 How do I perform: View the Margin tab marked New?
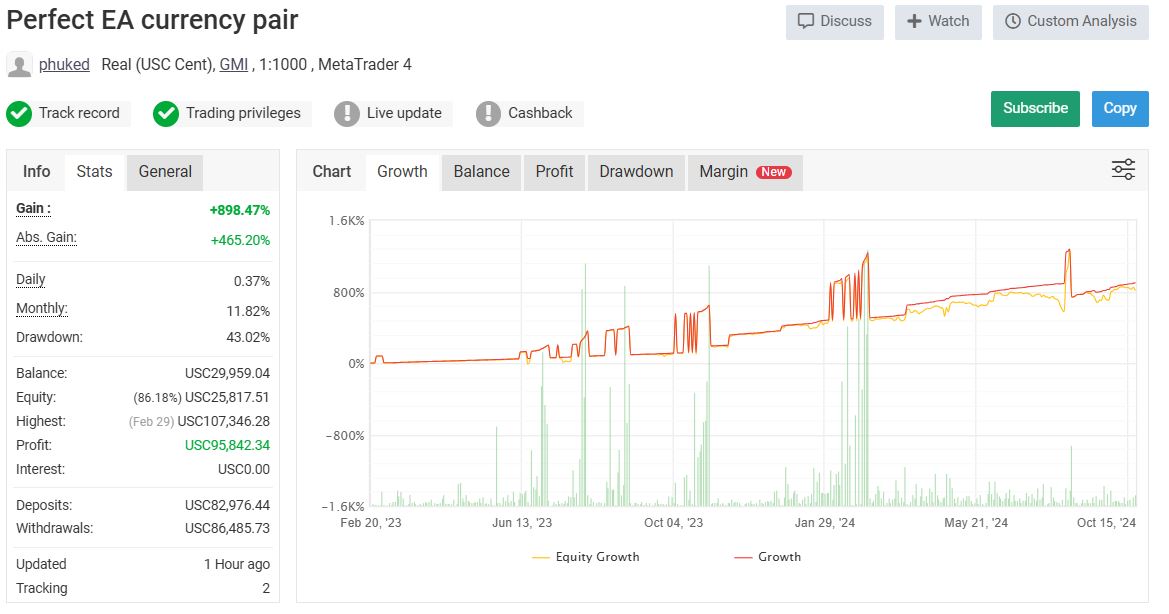point(744,172)
